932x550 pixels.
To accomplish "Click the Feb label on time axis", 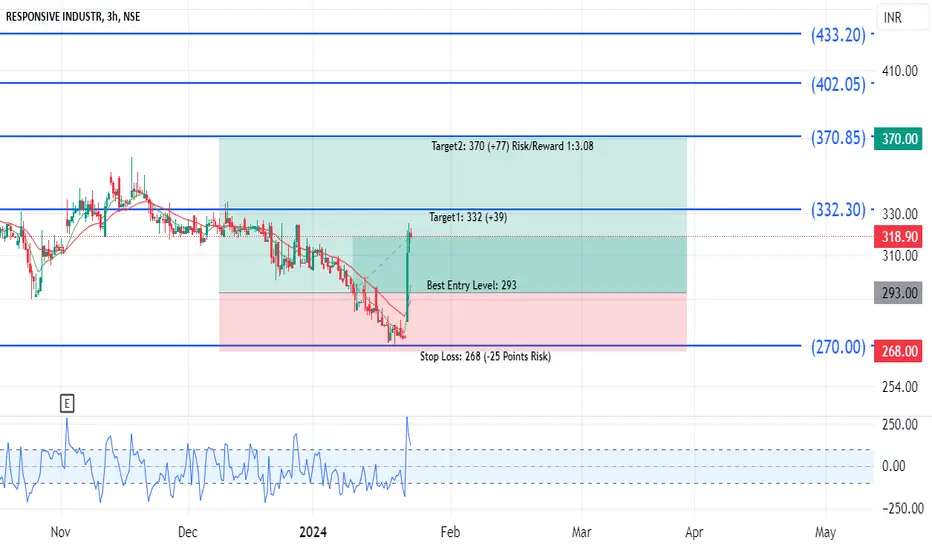I will click(450, 532).
